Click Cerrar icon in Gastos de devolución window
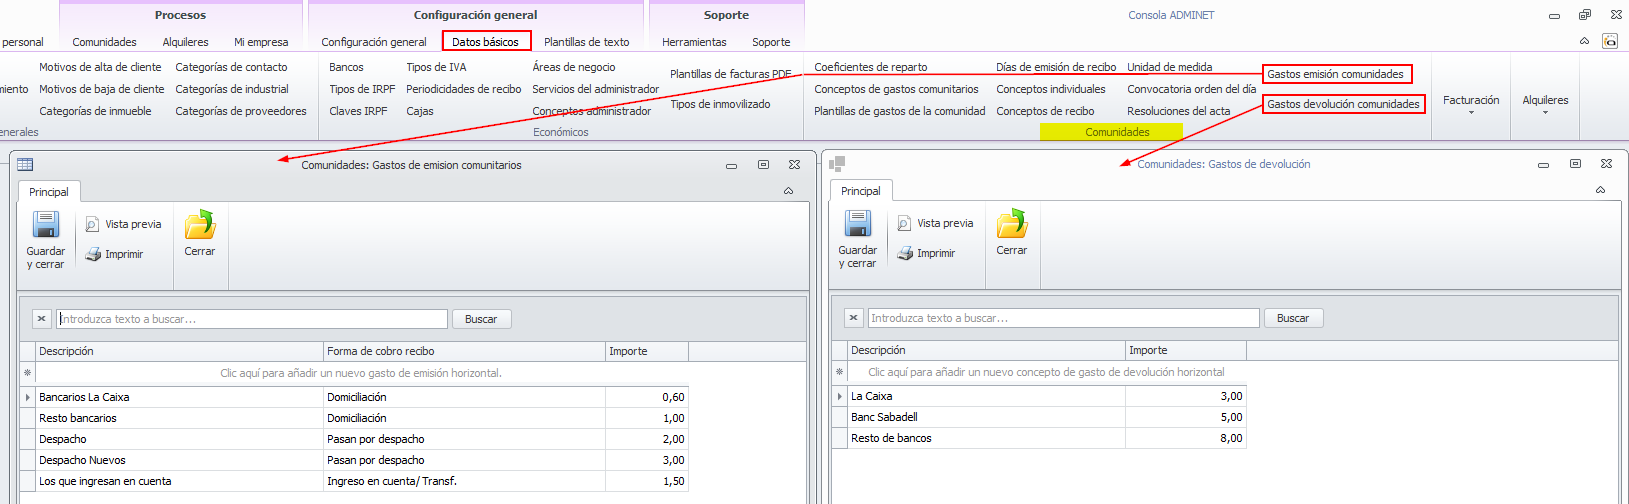The image size is (1629, 504). pos(1012,224)
